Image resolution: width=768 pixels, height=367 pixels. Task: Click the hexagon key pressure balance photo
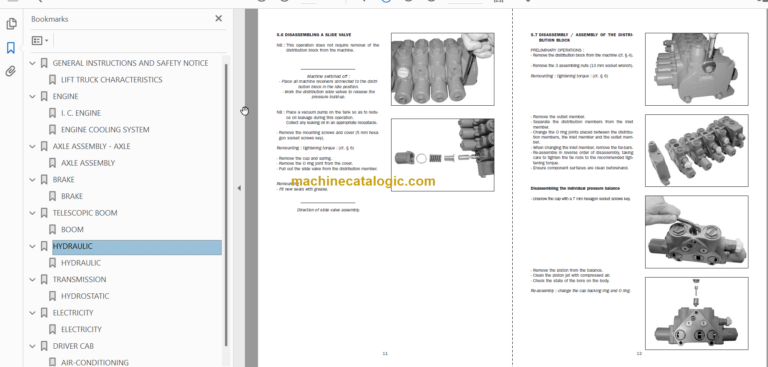tap(696, 232)
